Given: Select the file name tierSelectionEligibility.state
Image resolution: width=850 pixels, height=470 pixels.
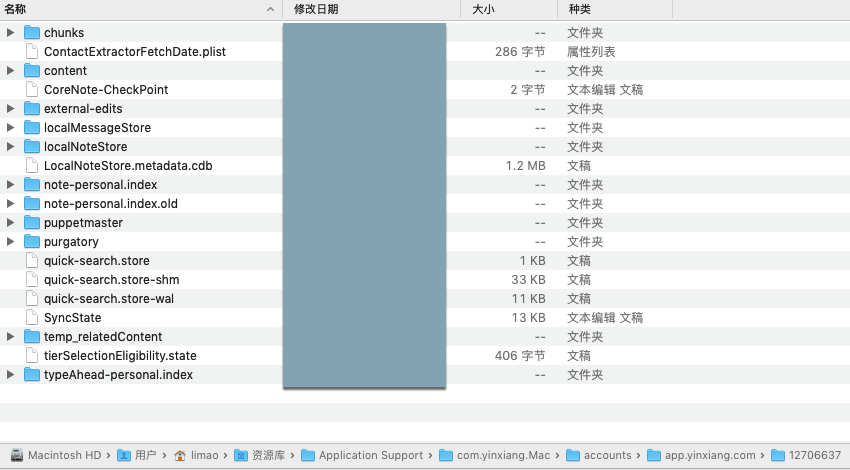Looking at the screenshot, I should (120, 356).
